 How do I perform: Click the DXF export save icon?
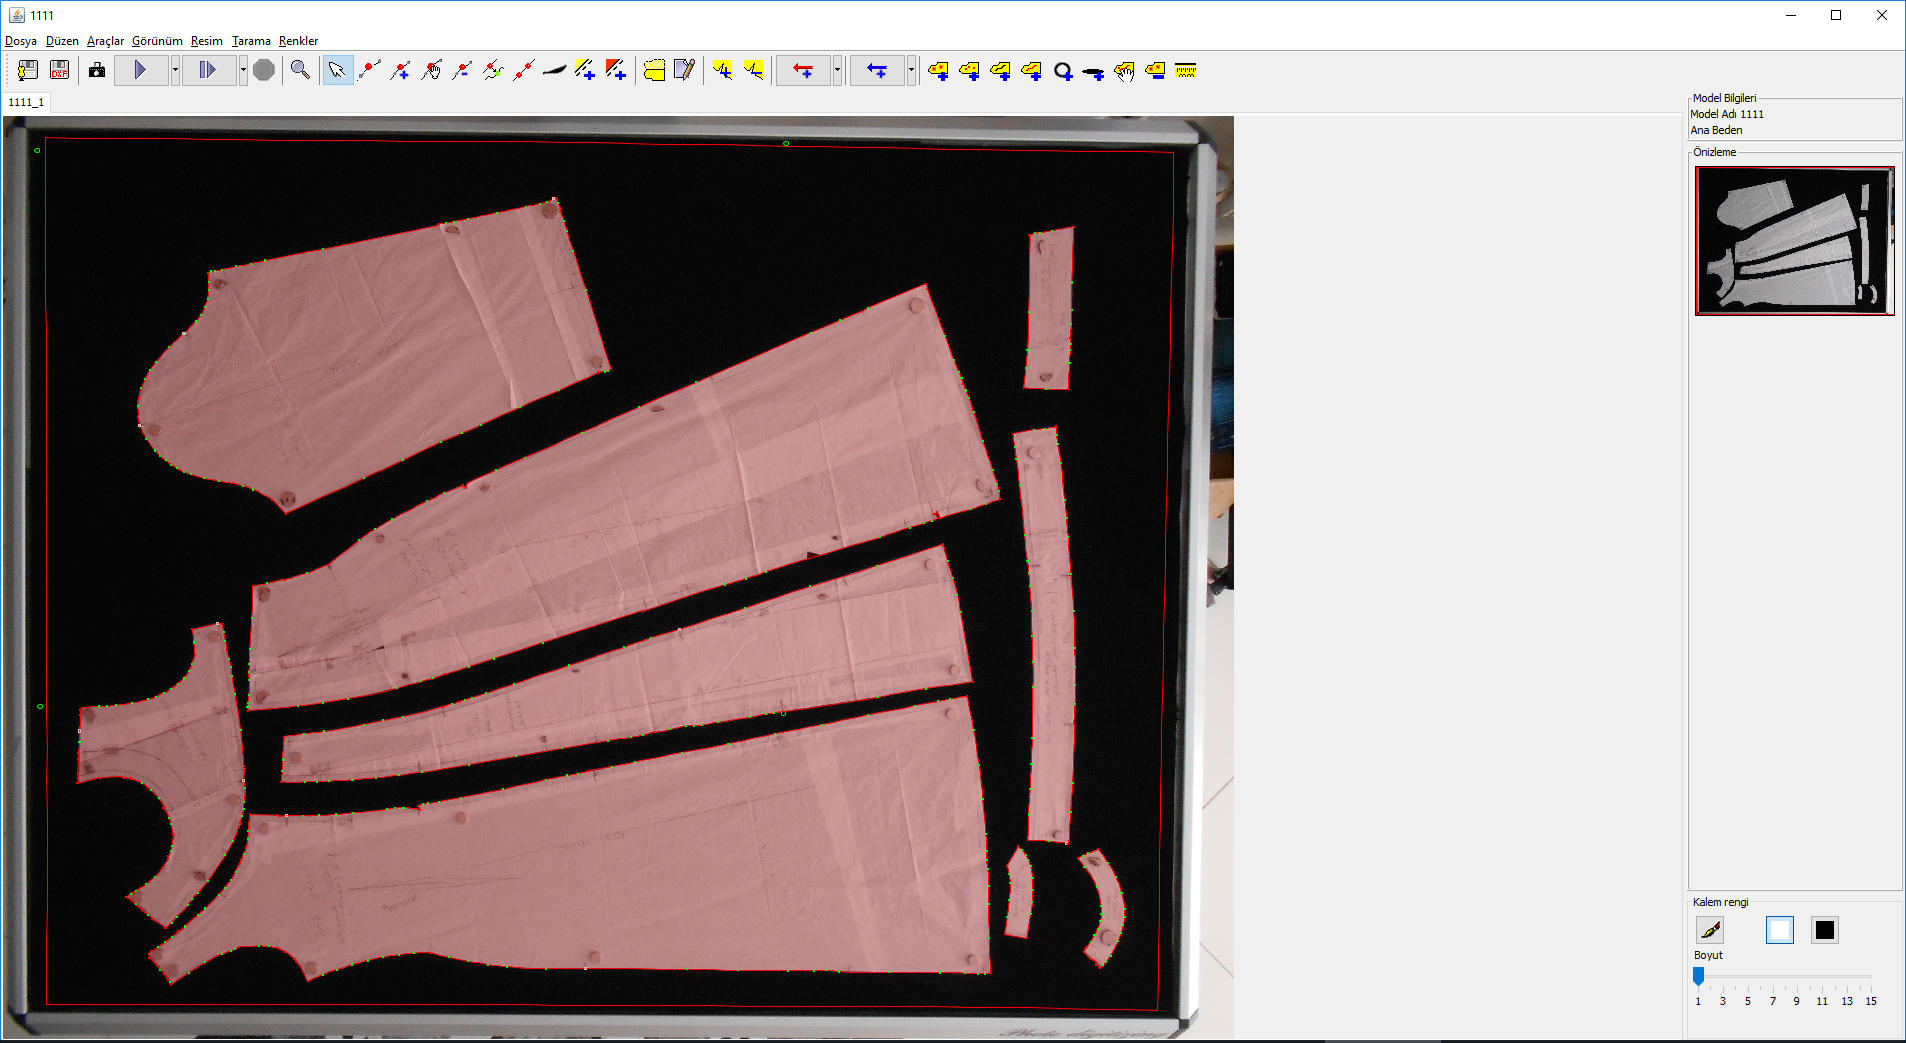click(60, 70)
